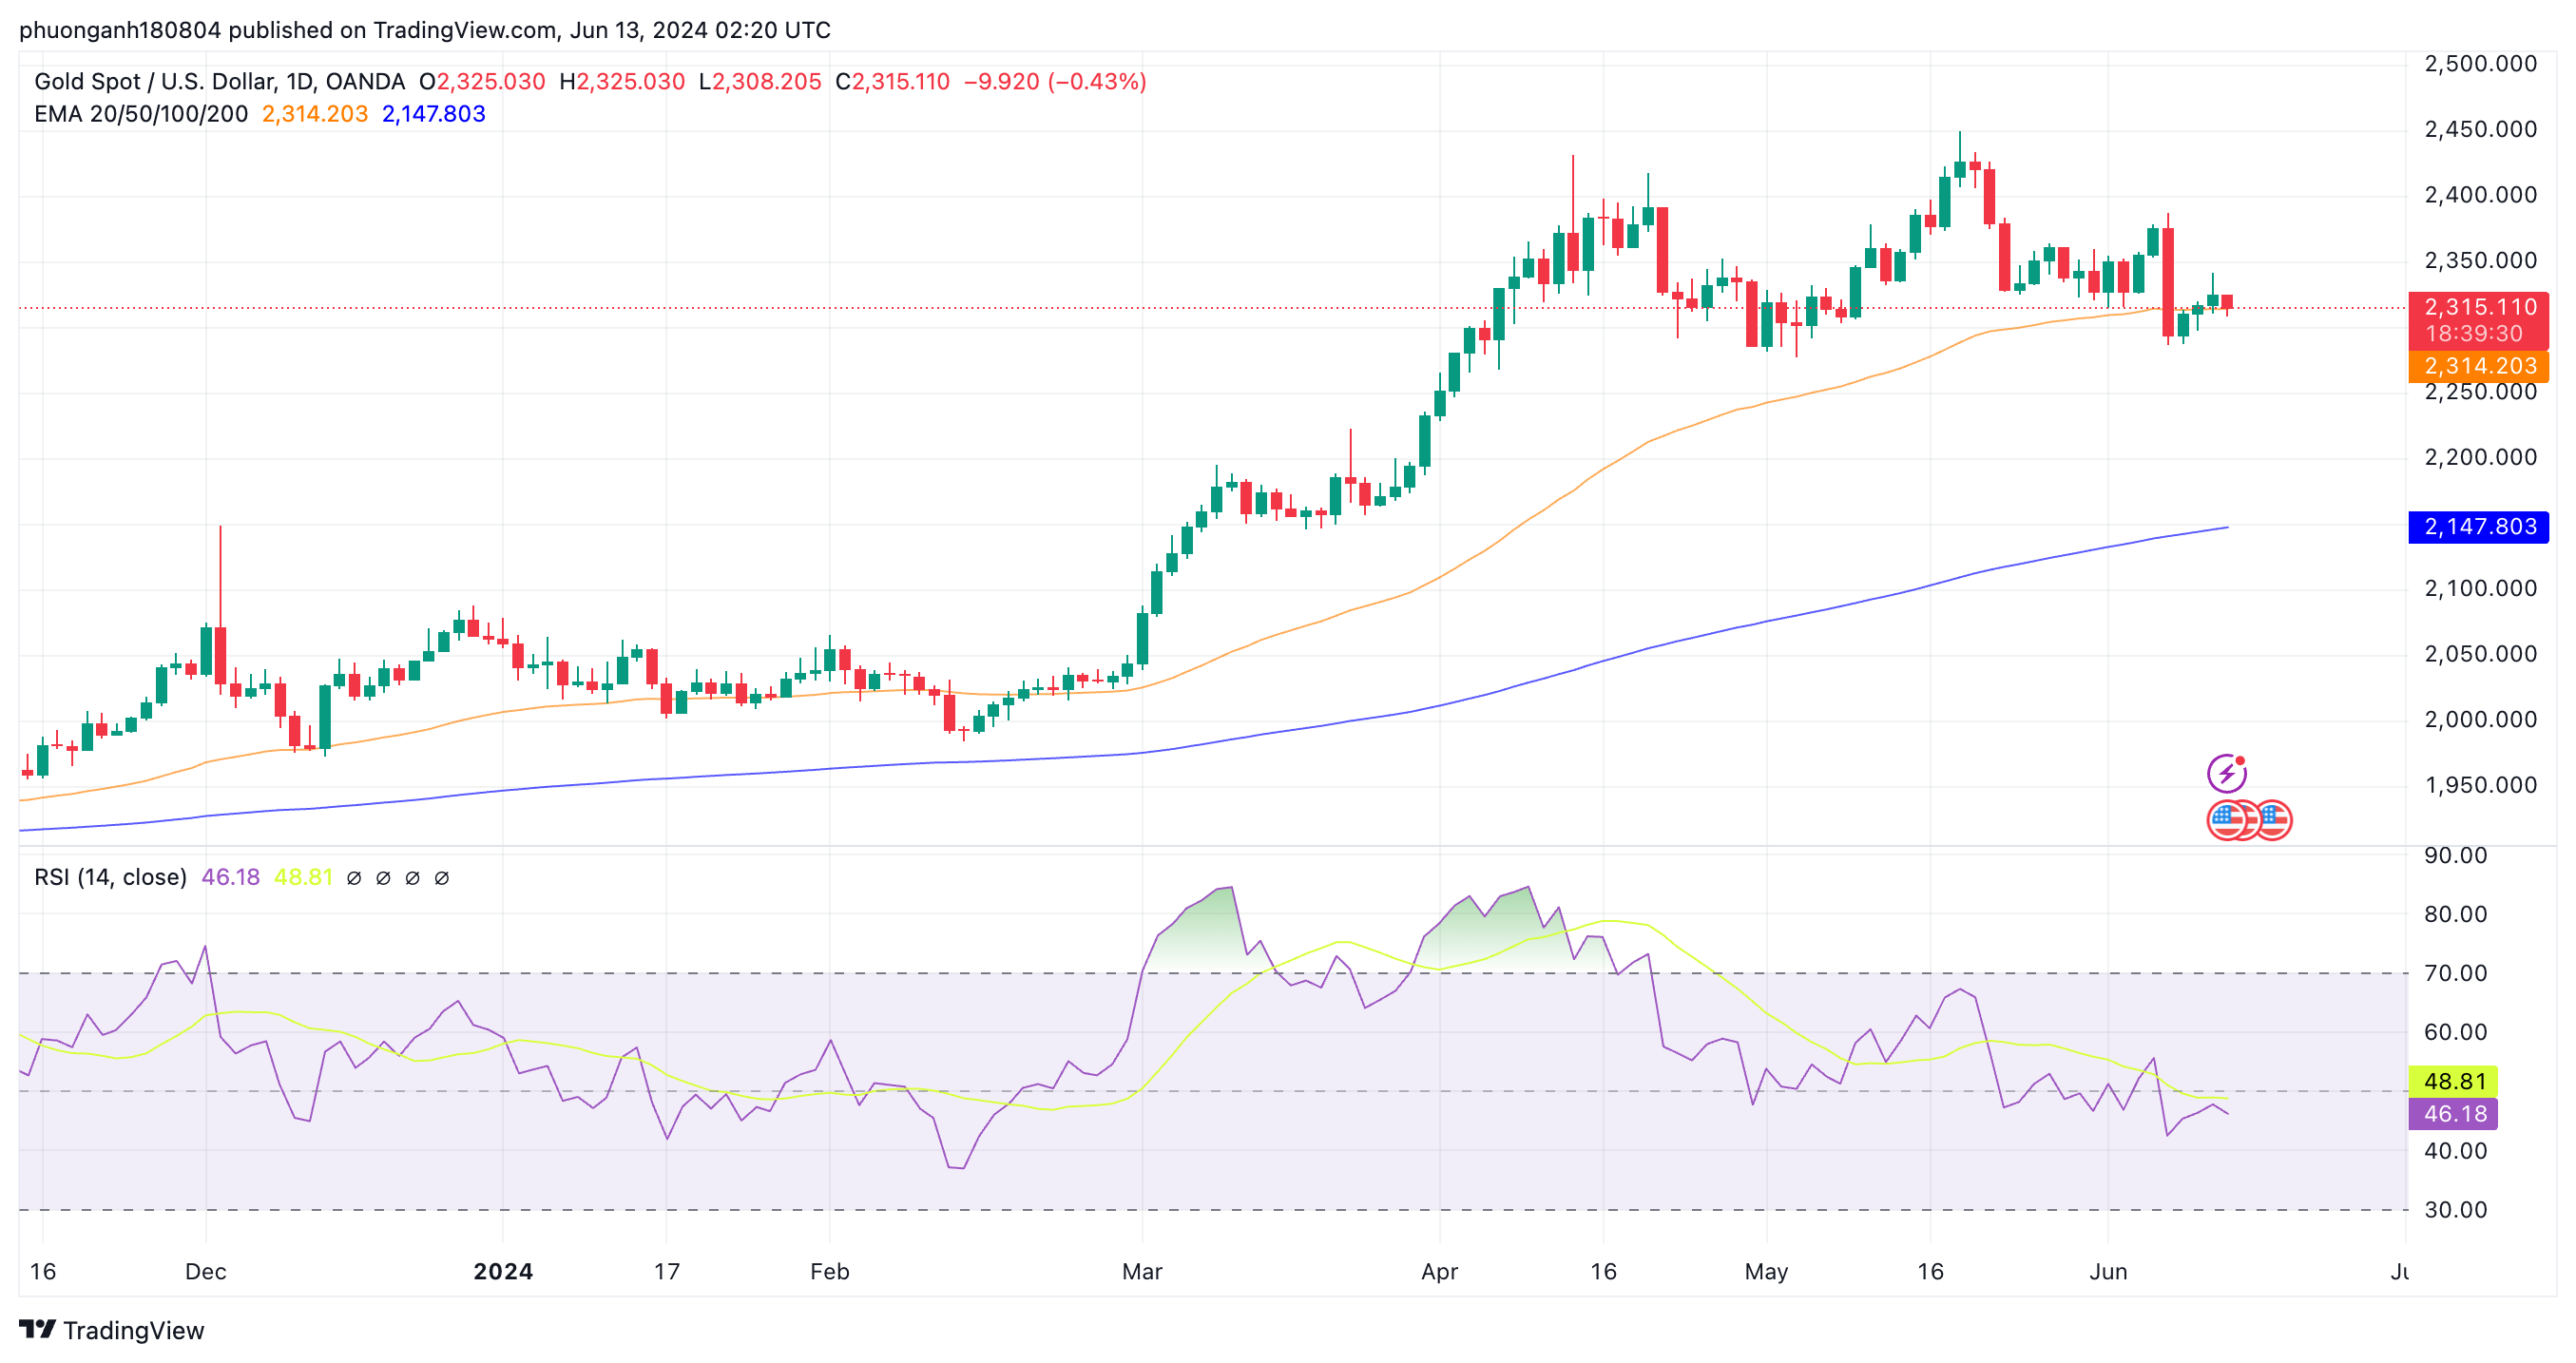This screenshot has width=2576, height=1363.
Task: Click the 1,950.000 price axis label
Action: click(x=2480, y=785)
